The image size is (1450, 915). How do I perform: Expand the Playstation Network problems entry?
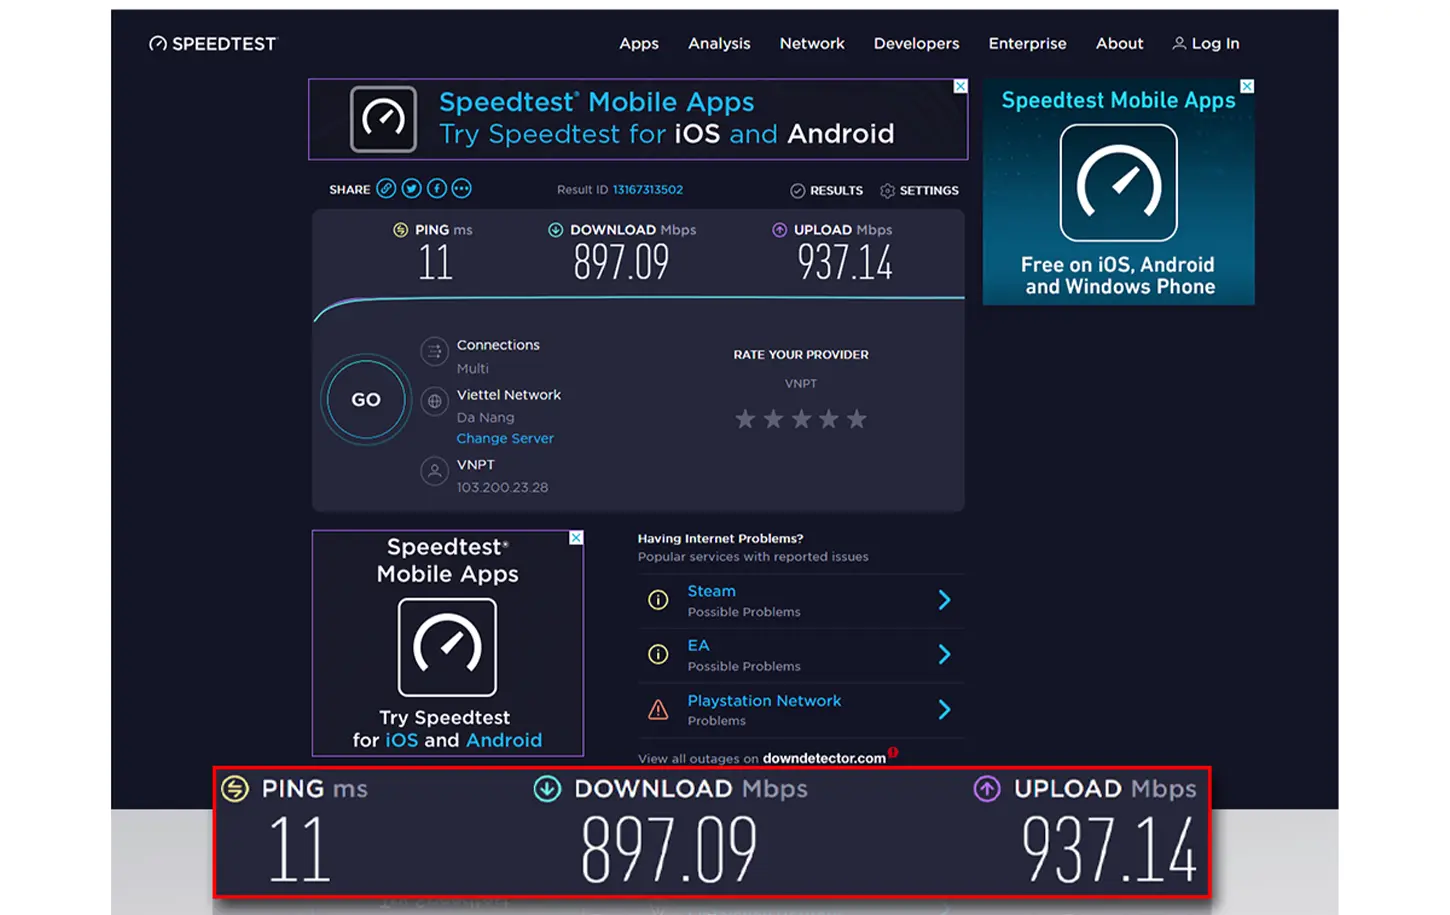coord(943,710)
